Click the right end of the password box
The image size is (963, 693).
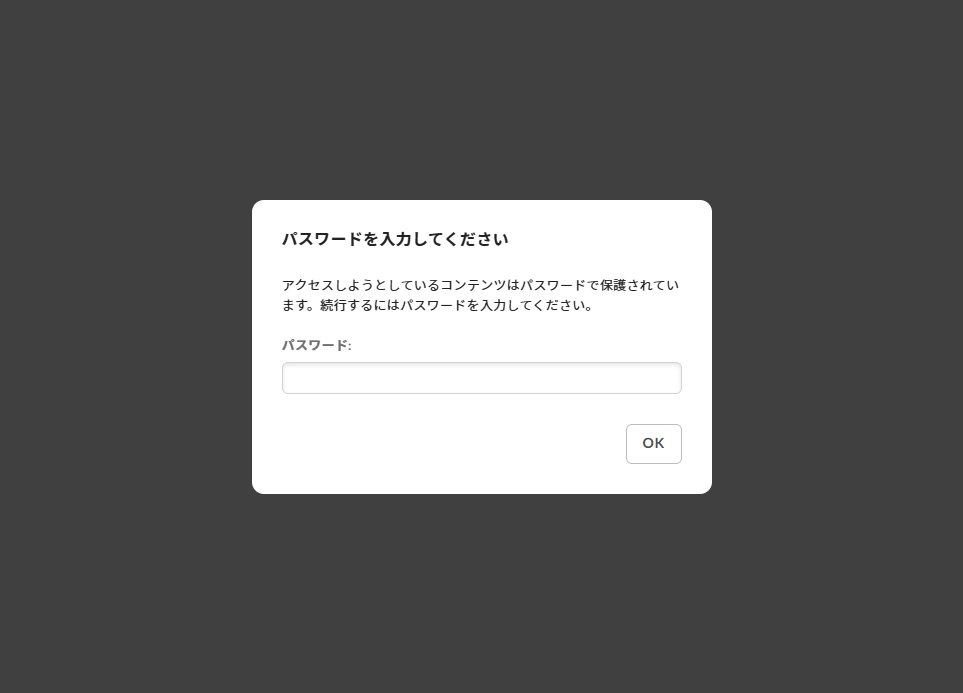pyautogui.click(x=672, y=378)
